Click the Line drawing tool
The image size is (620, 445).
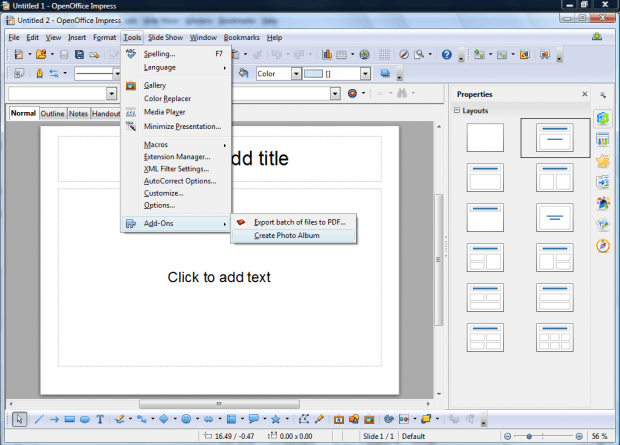coord(39,419)
